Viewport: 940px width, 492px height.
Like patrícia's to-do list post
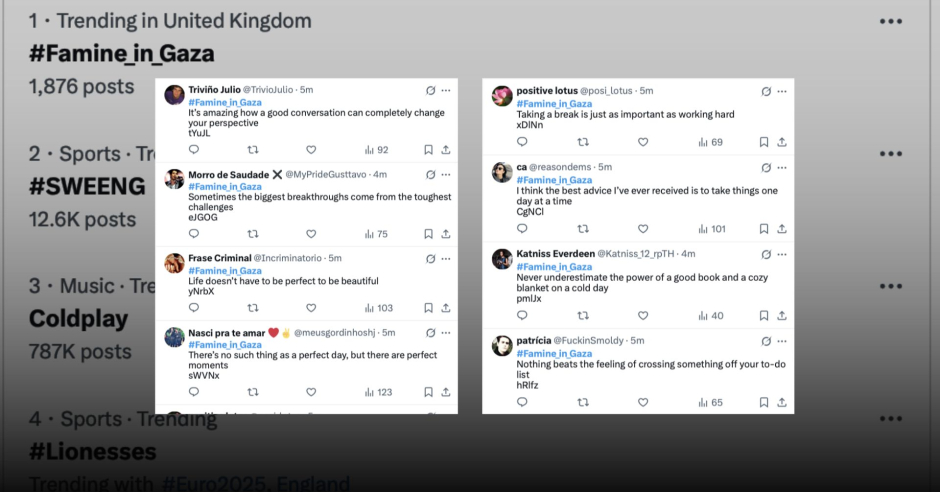(643, 402)
